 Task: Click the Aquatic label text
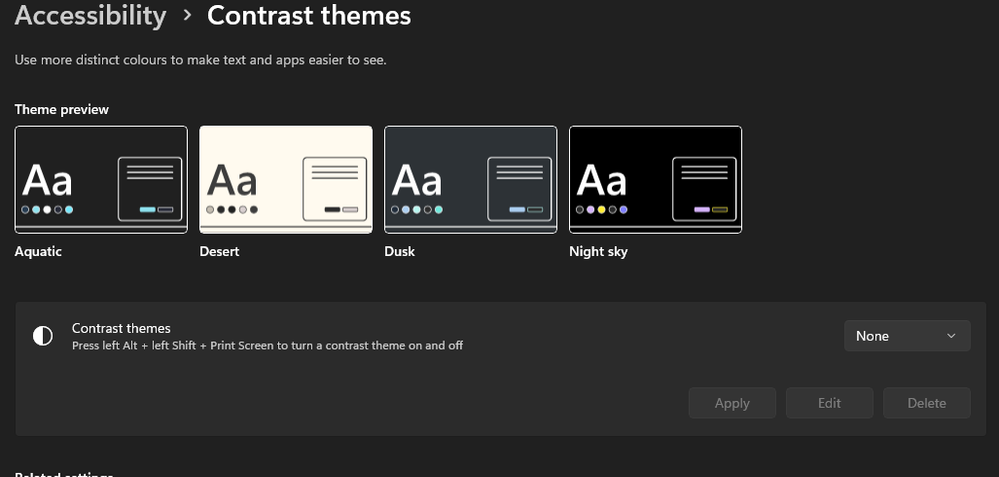[38, 252]
